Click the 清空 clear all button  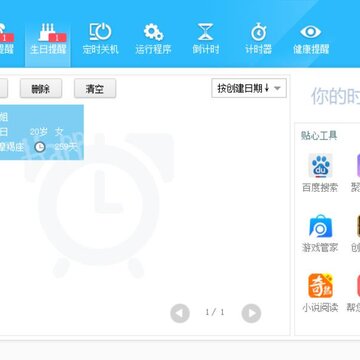coord(95,89)
